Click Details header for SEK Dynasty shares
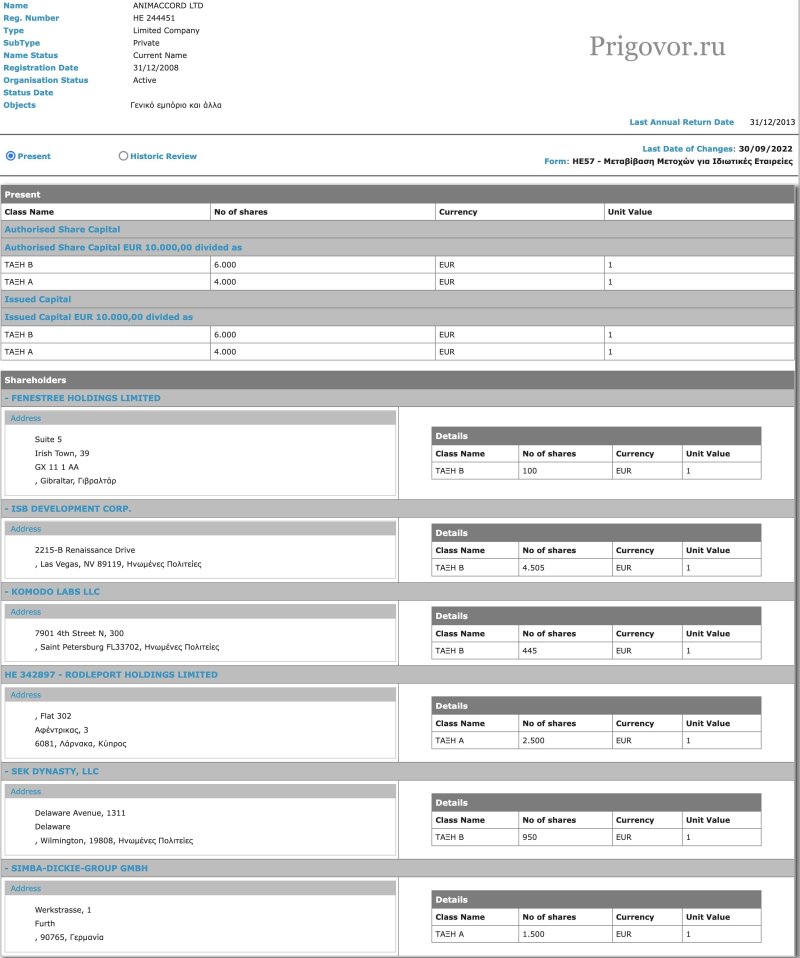The width and height of the screenshot is (800, 958). (451, 802)
